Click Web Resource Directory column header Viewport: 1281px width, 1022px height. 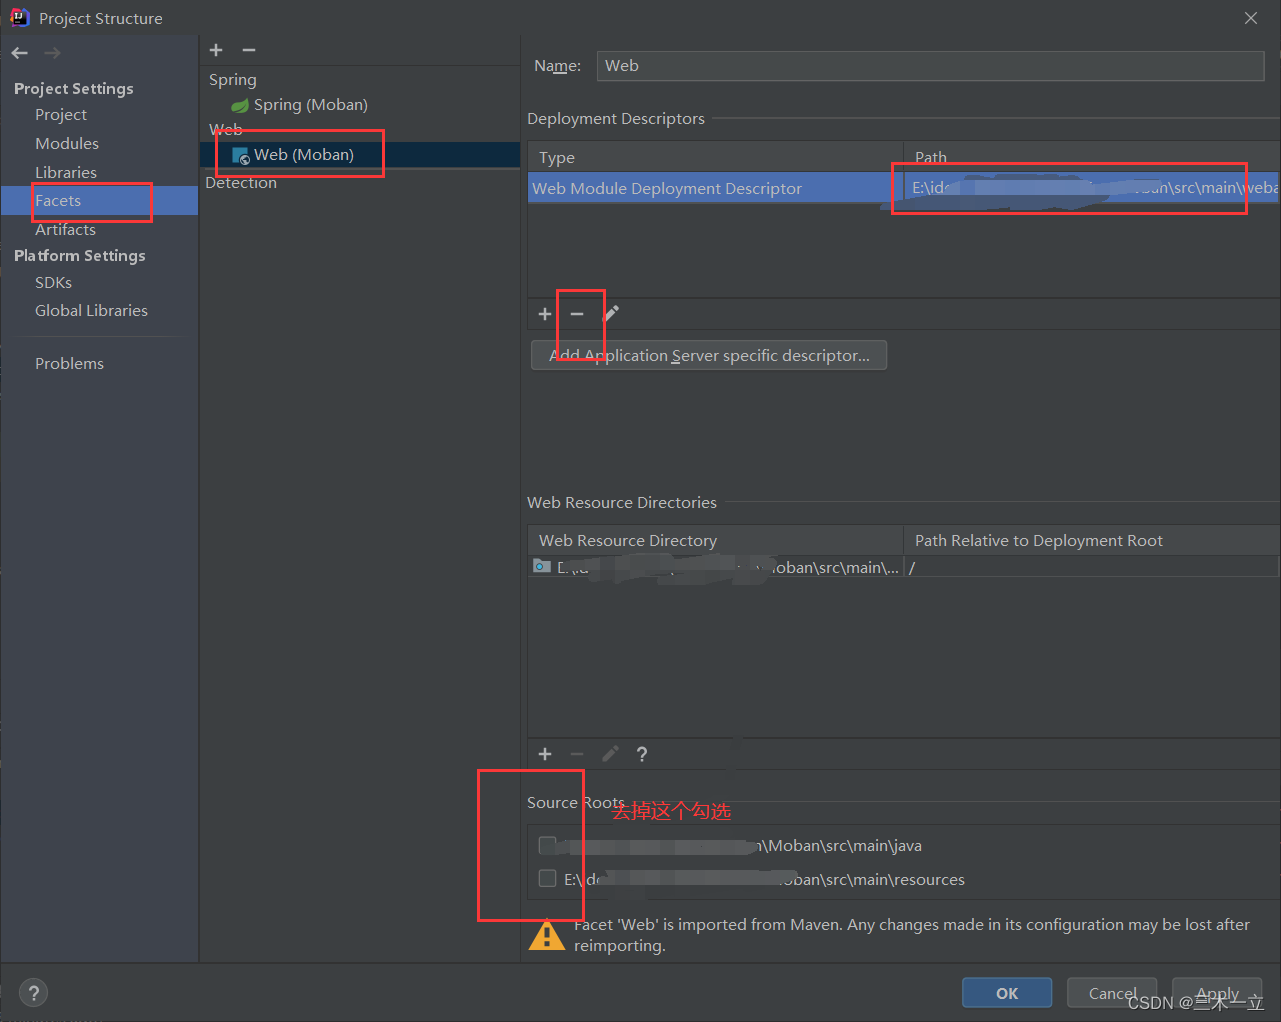pyautogui.click(x=715, y=541)
